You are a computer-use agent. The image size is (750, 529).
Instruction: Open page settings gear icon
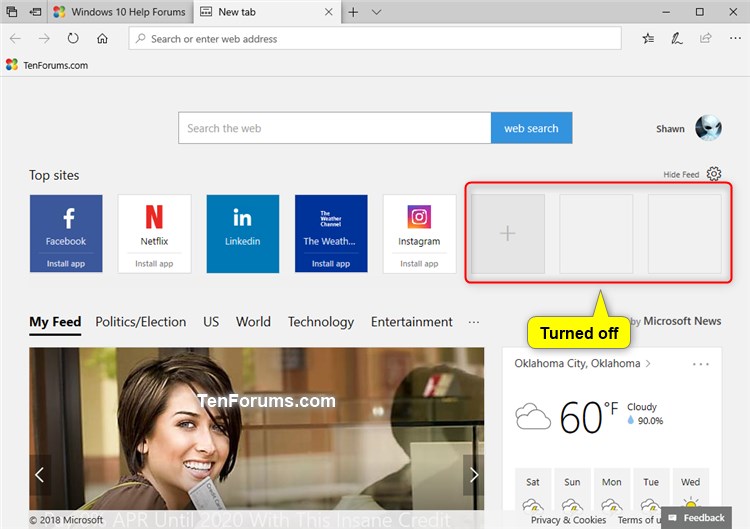pyautogui.click(x=714, y=174)
